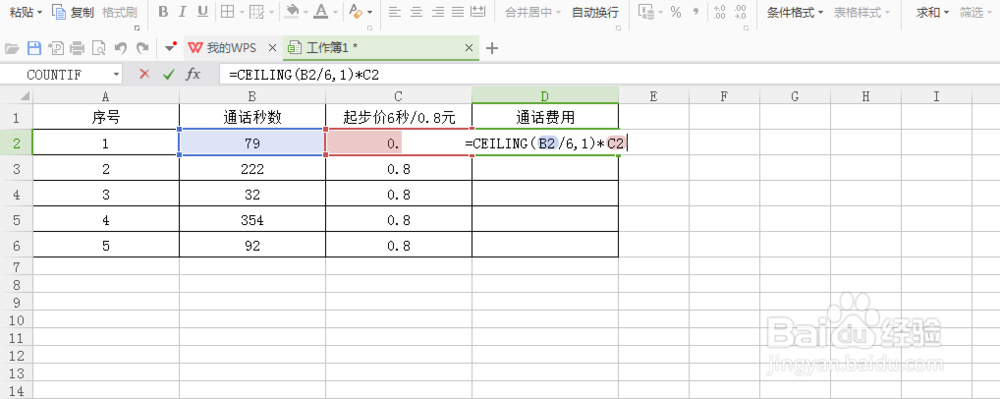
Task: Click cell with value 222
Action: click(x=253, y=169)
